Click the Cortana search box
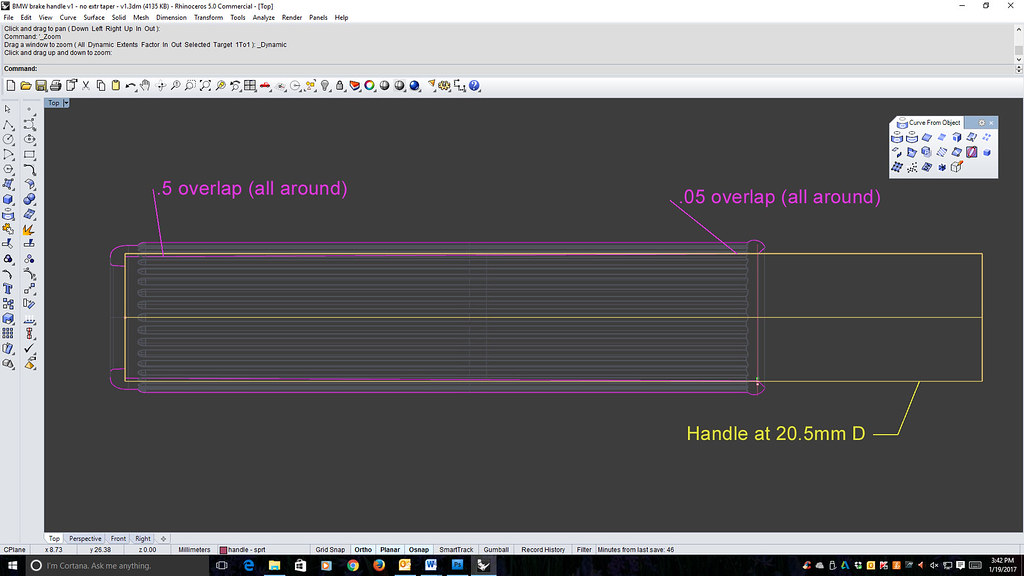Viewport: 1024px width, 576px height. tap(118, 566)
